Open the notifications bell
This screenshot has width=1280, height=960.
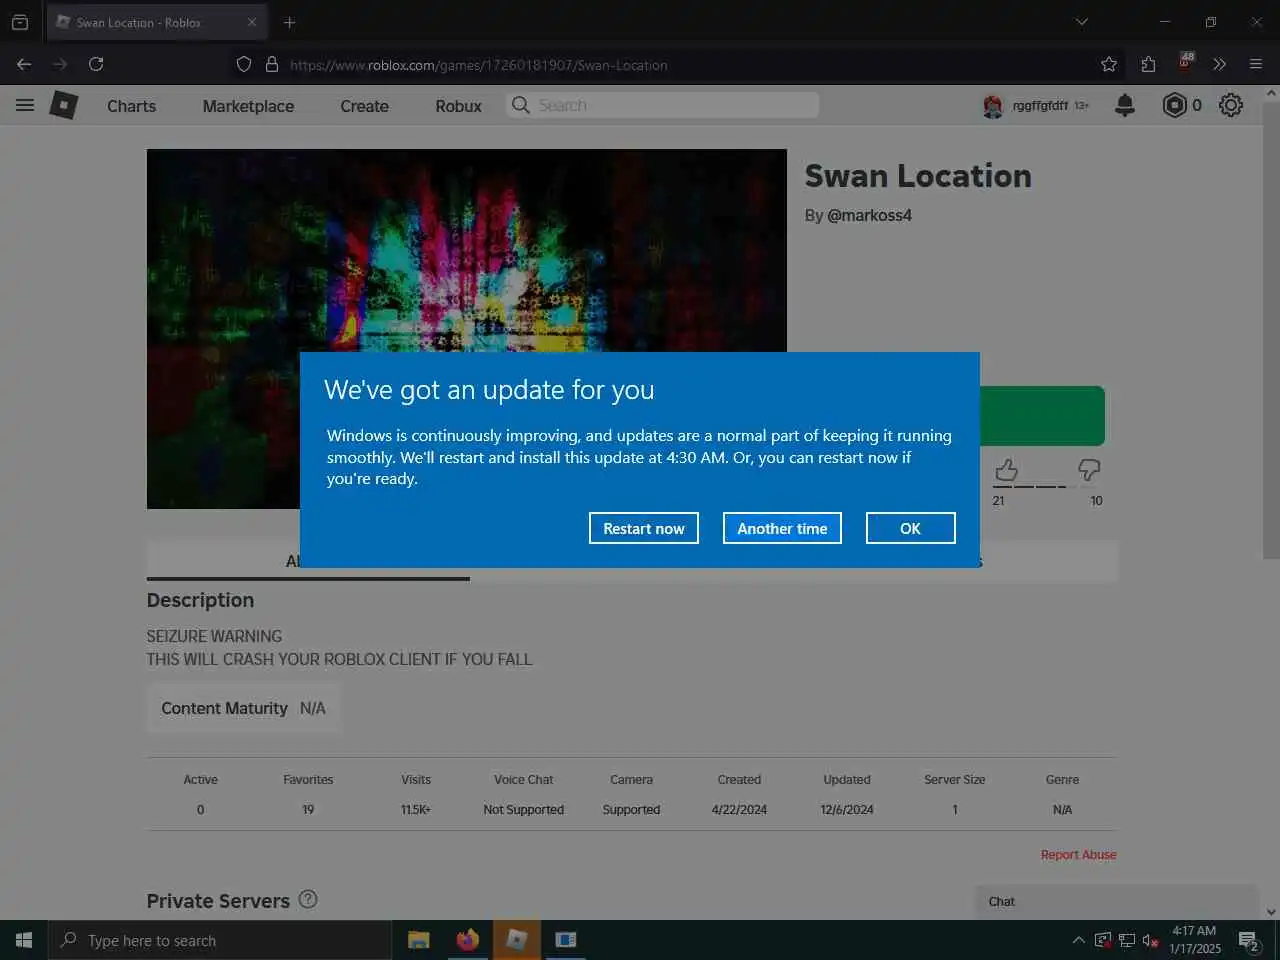pos(1125,105)
